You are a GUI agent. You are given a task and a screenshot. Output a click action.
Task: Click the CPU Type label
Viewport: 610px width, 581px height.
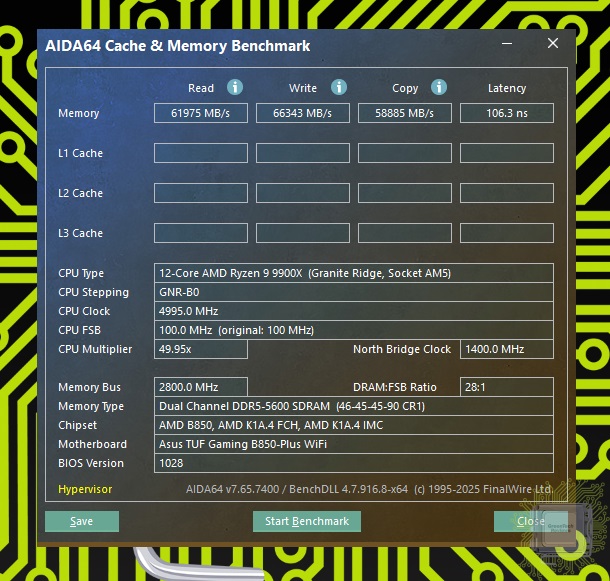(x=81, y=273)
